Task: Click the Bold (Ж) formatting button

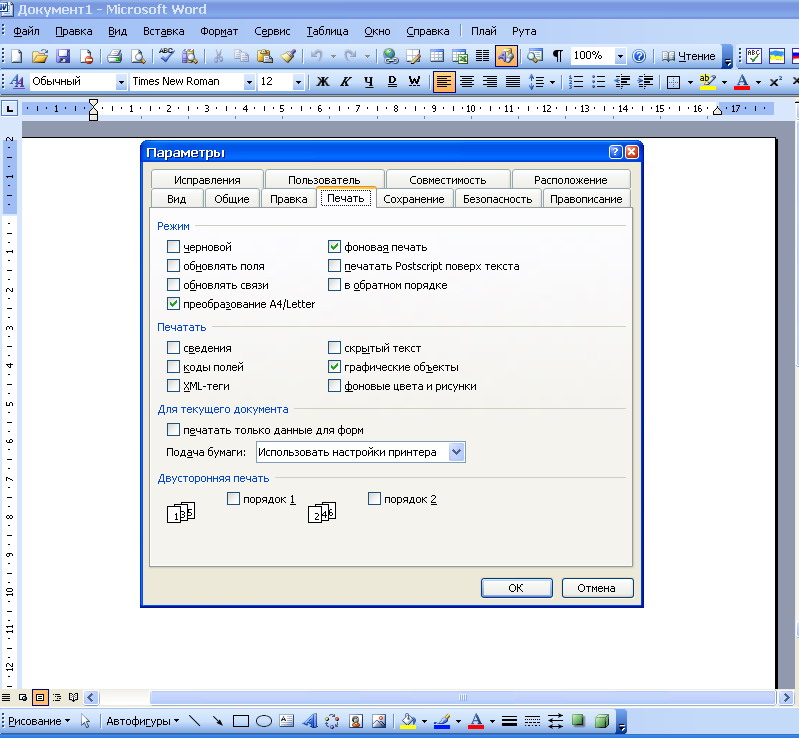Action: (322, 82)
